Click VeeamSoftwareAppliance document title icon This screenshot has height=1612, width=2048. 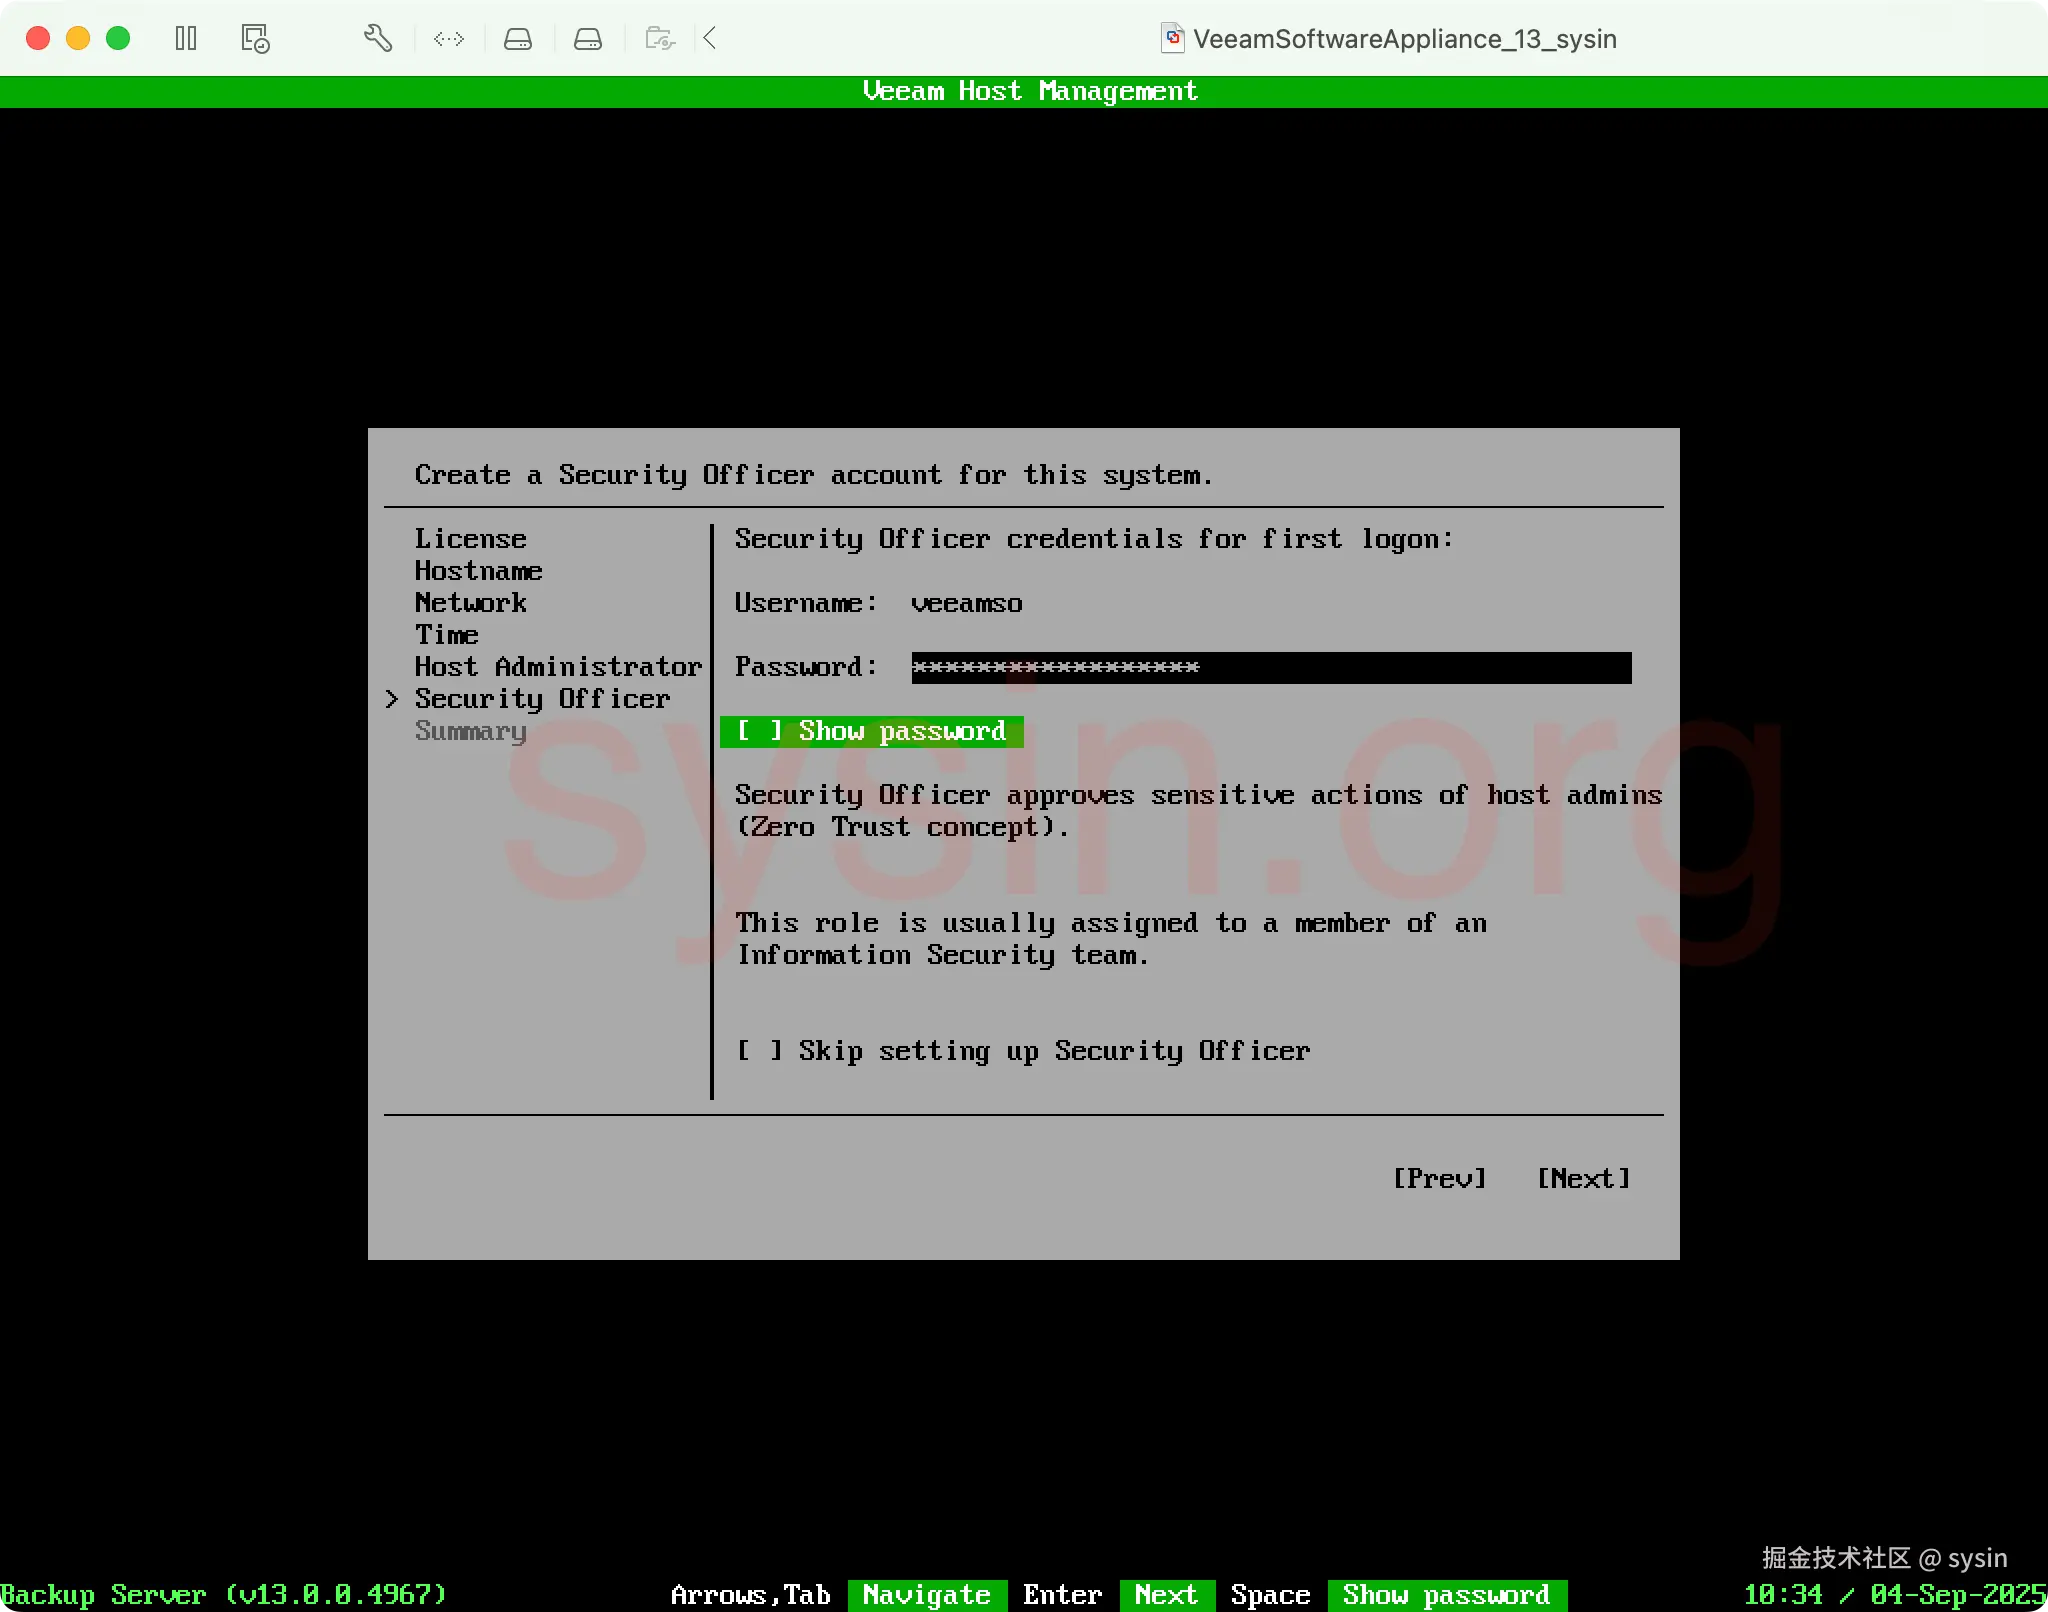point(1172,39)
